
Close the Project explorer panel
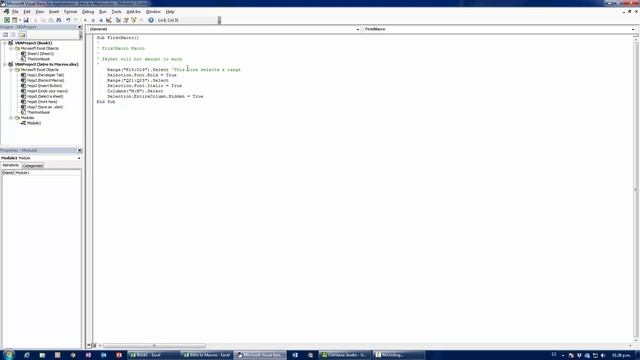pos(80,27)
